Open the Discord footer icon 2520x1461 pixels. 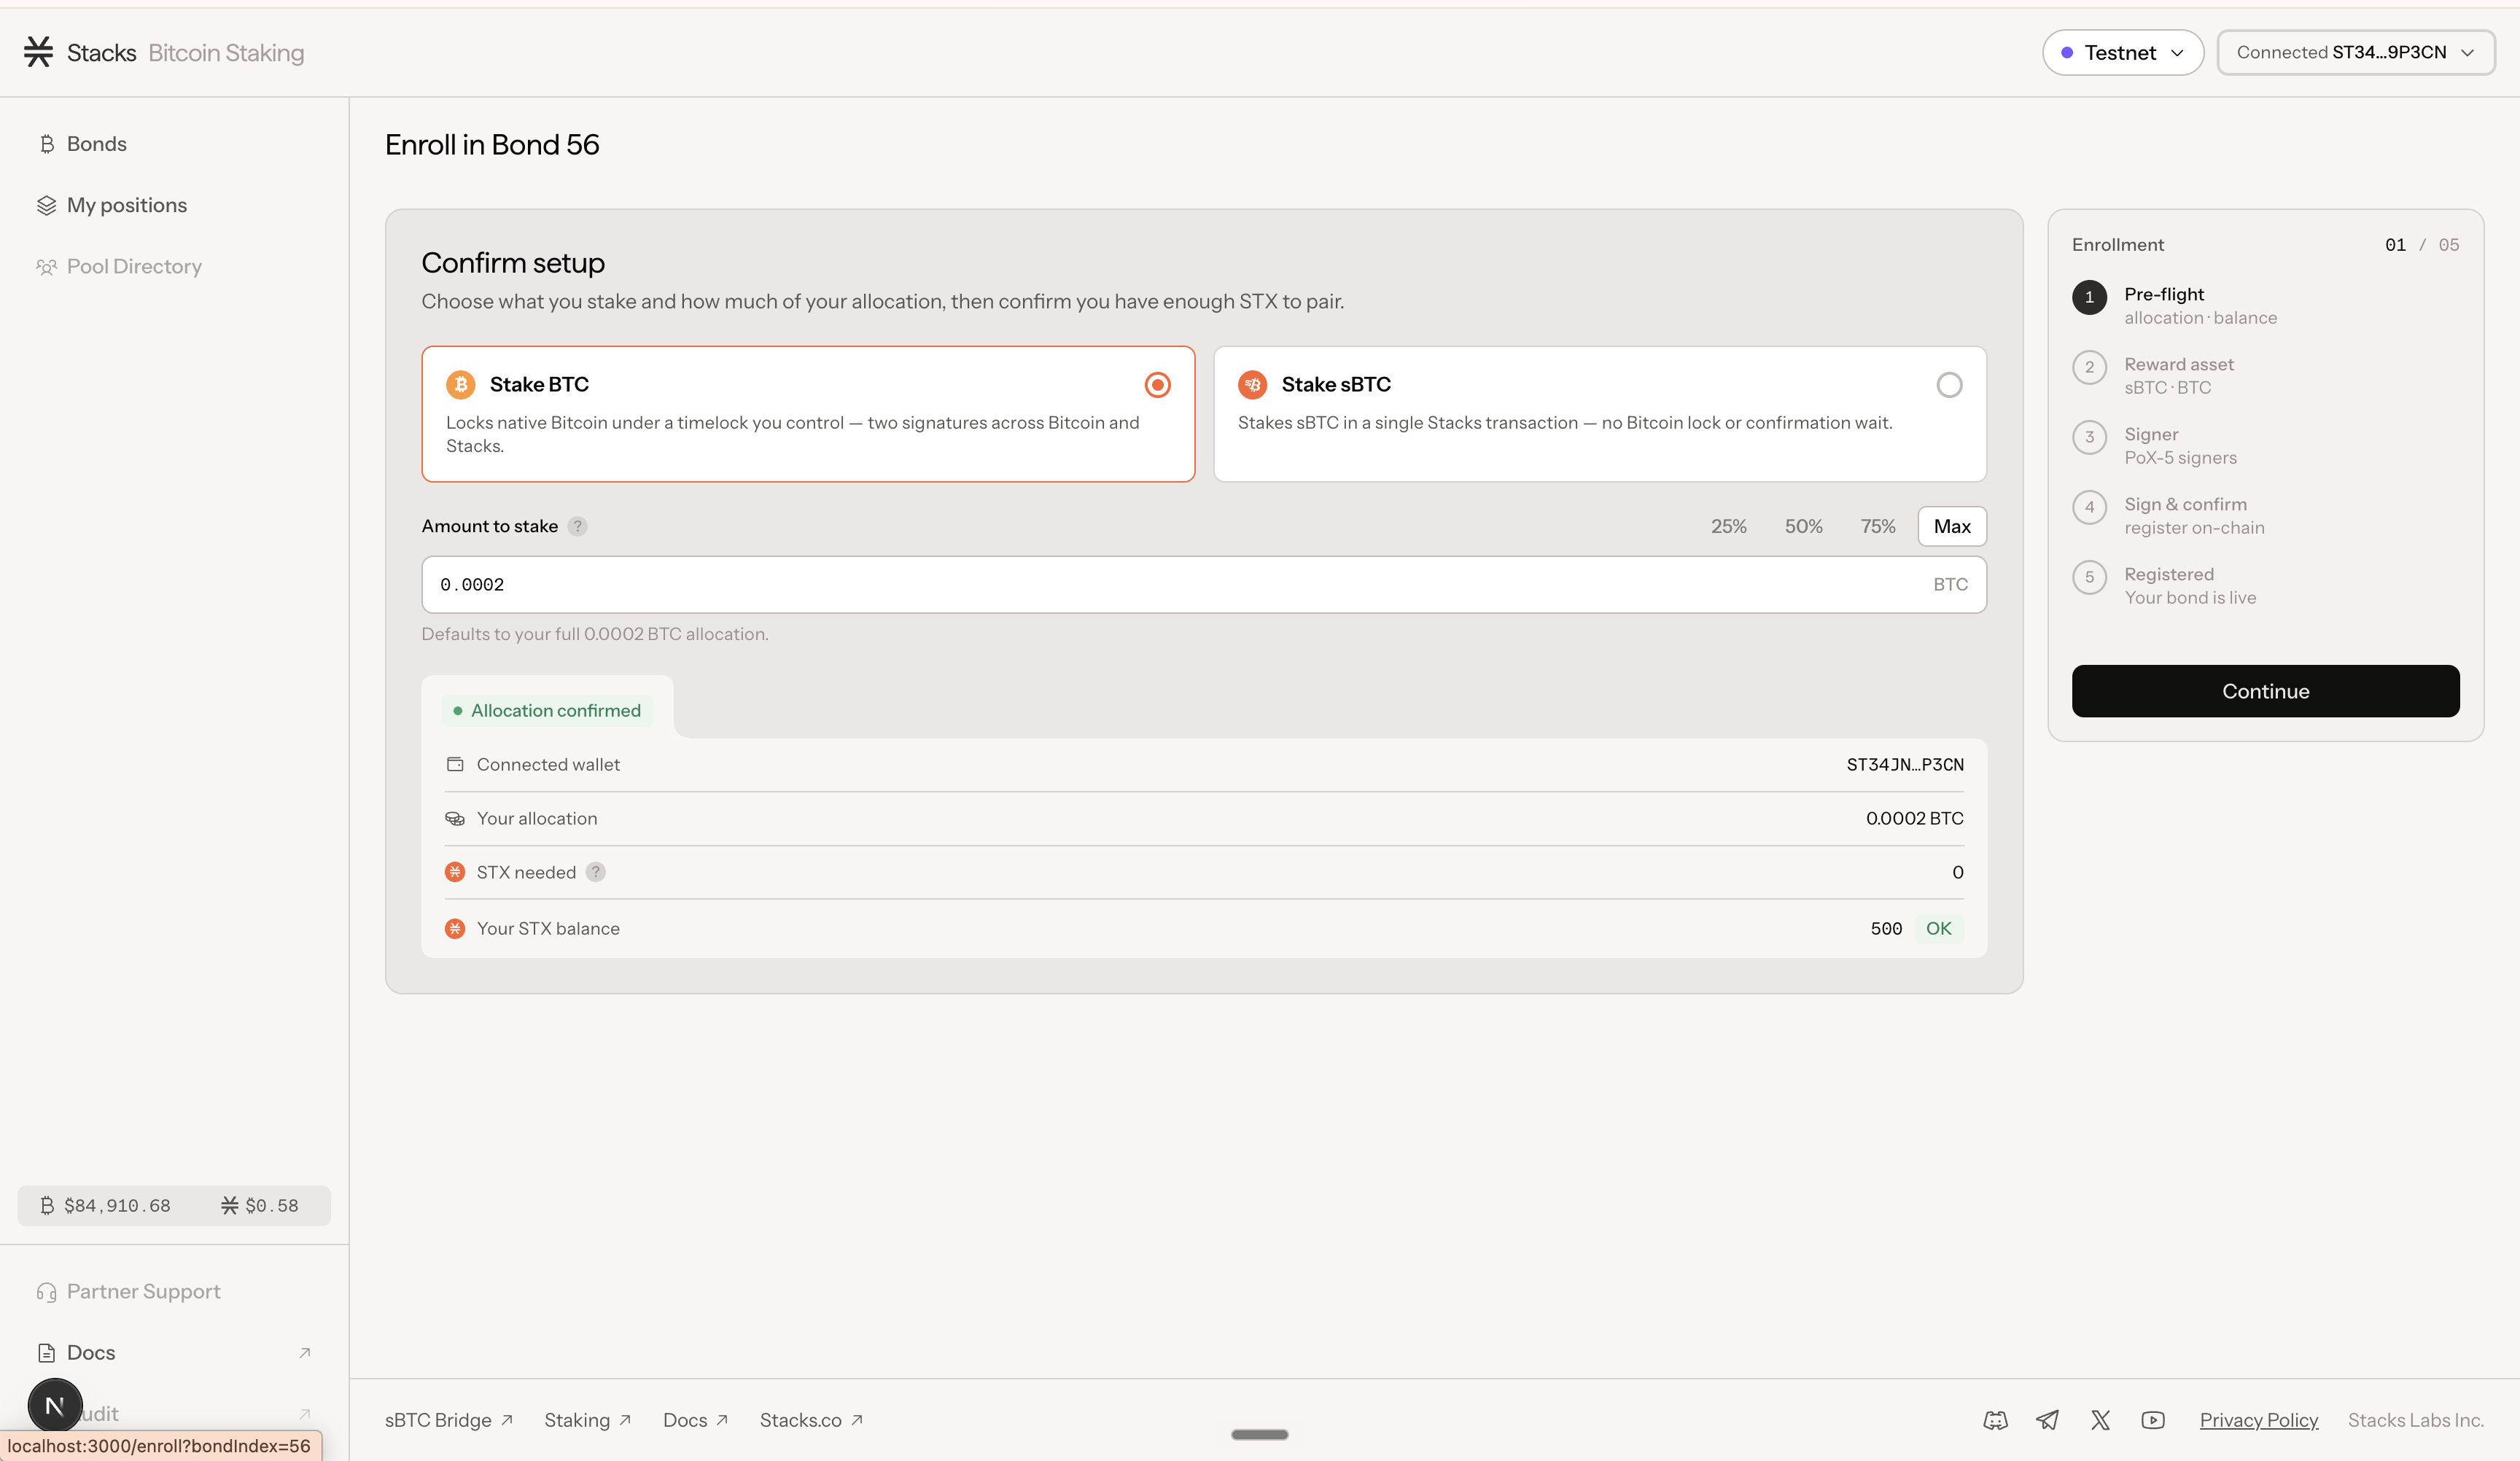click(x=1995, y=1420)
